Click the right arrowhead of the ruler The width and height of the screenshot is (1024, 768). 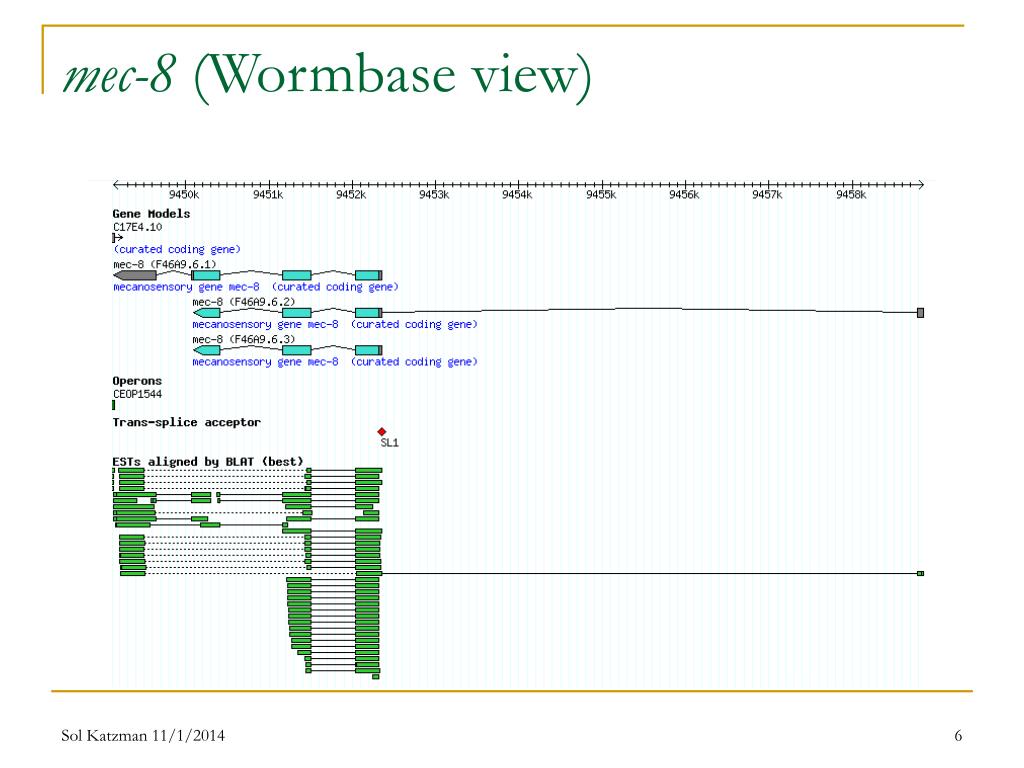click(920, 185)
